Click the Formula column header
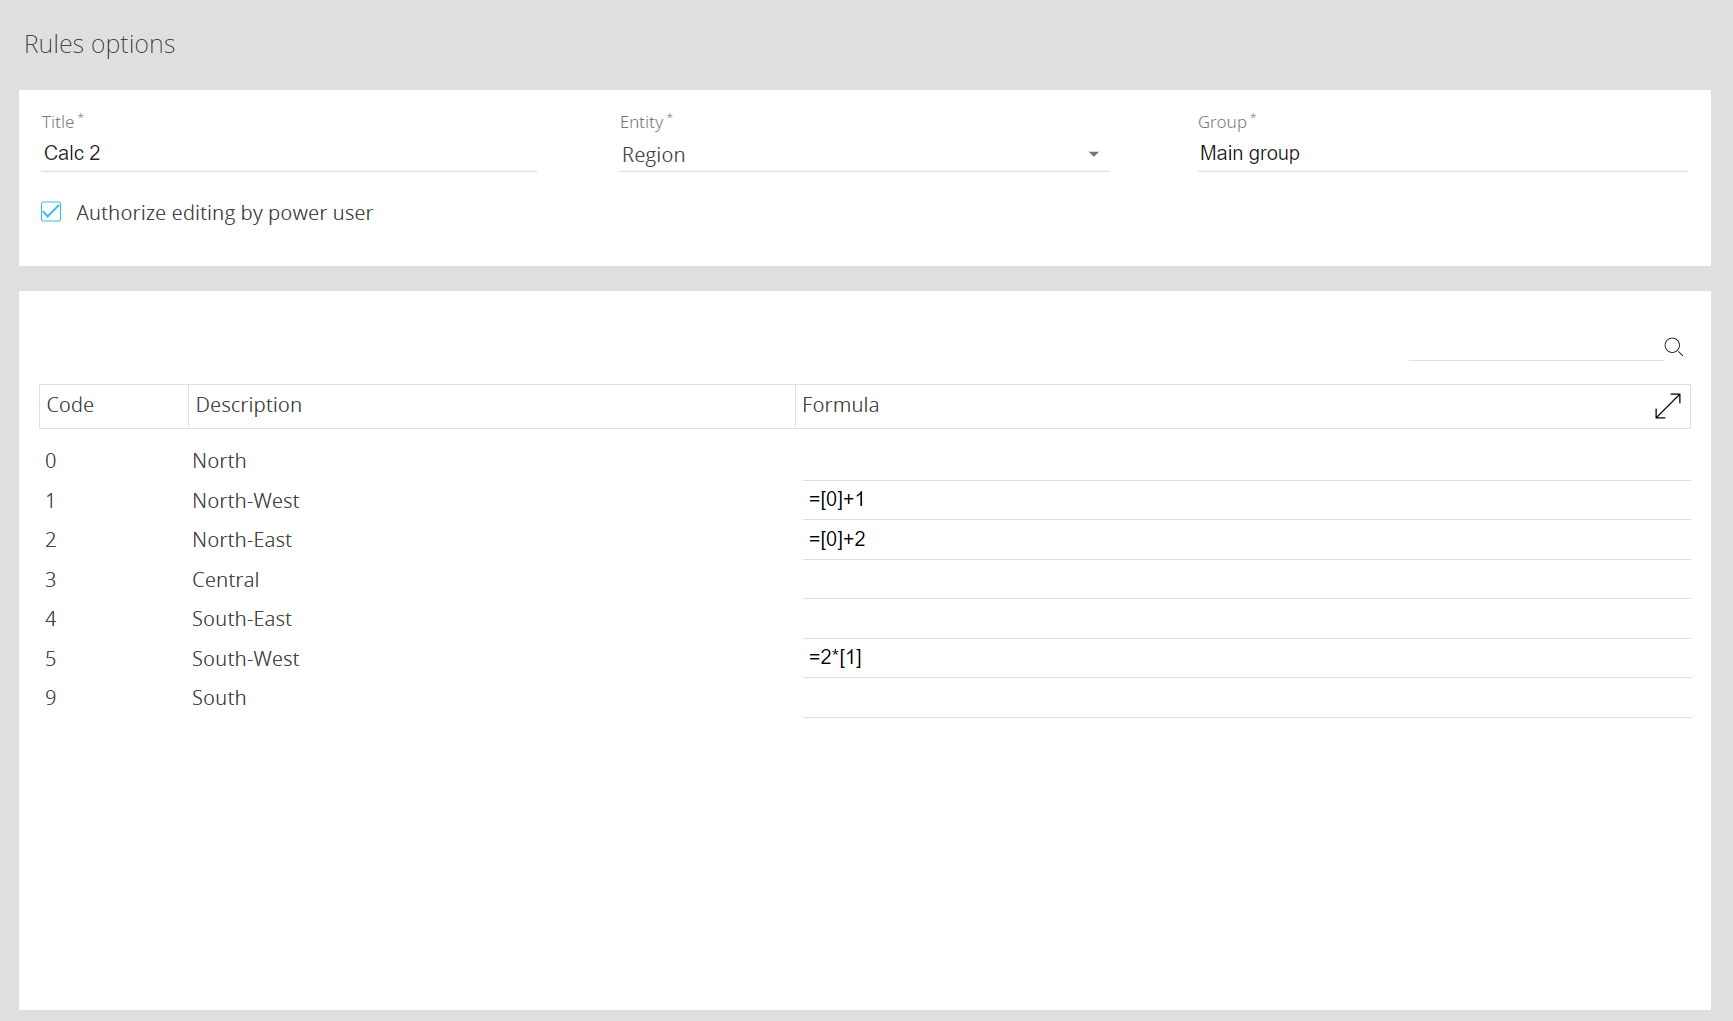This screenshot has height=1021, width=1733. point(841,405)
